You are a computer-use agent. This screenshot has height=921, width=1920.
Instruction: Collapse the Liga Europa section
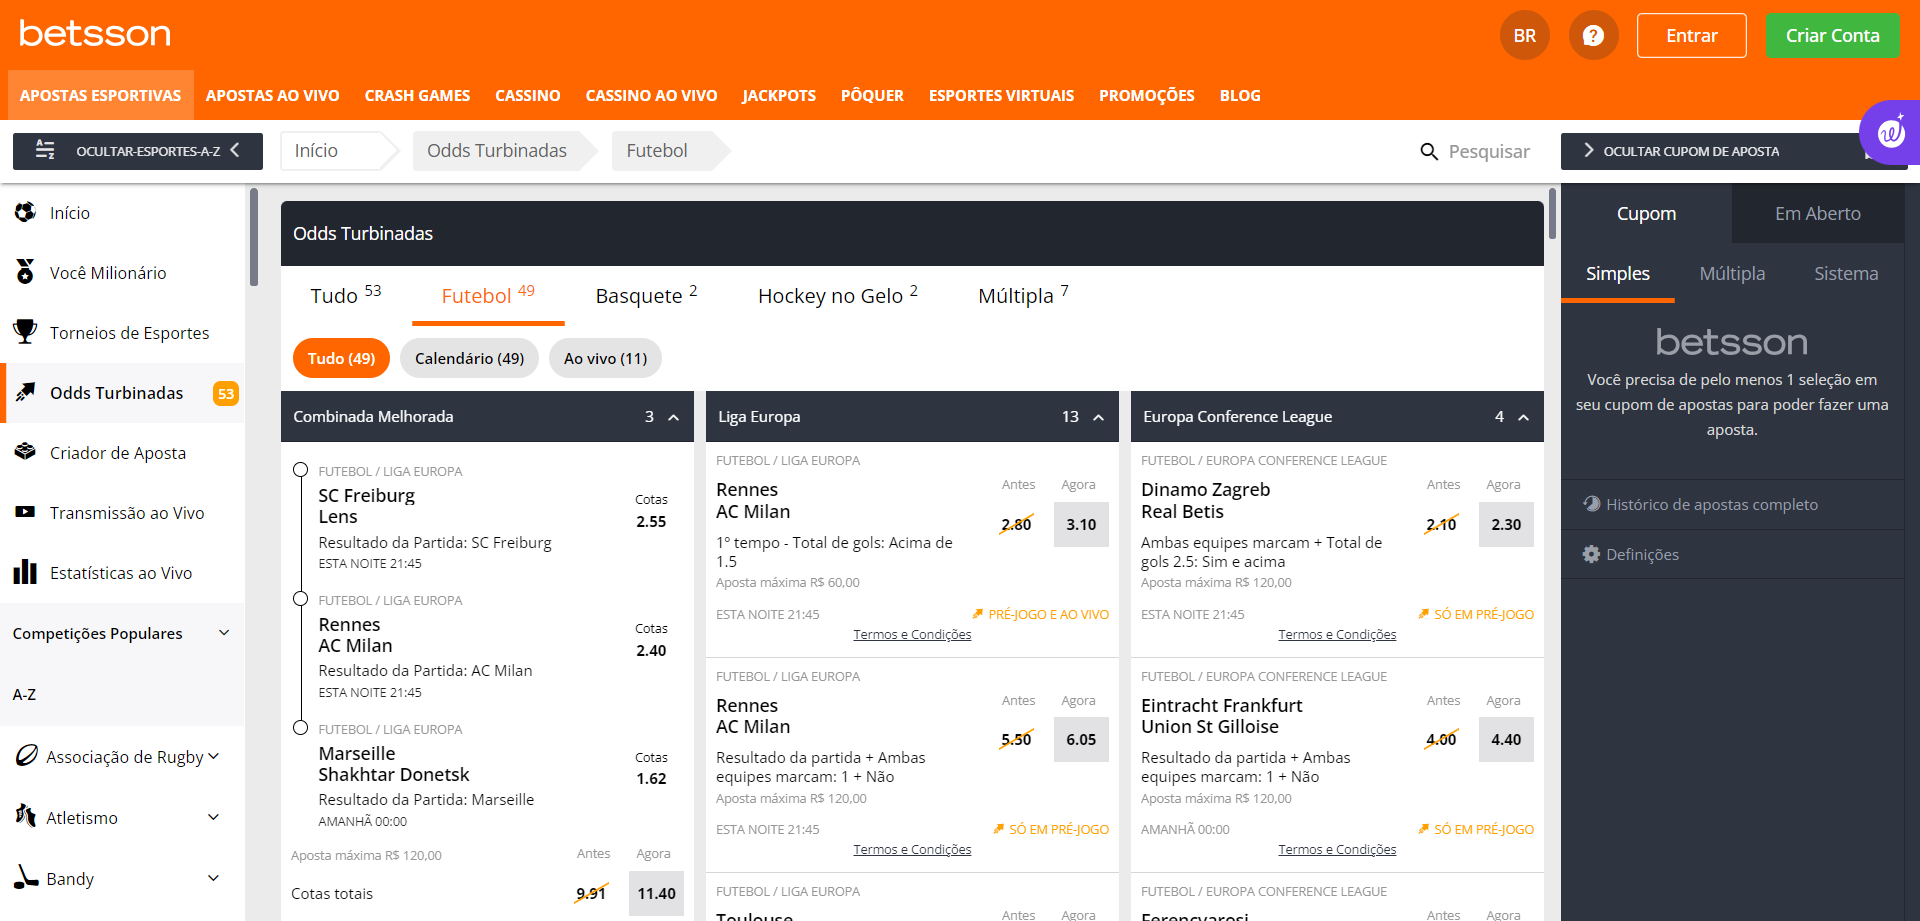tap(1099, 417)
